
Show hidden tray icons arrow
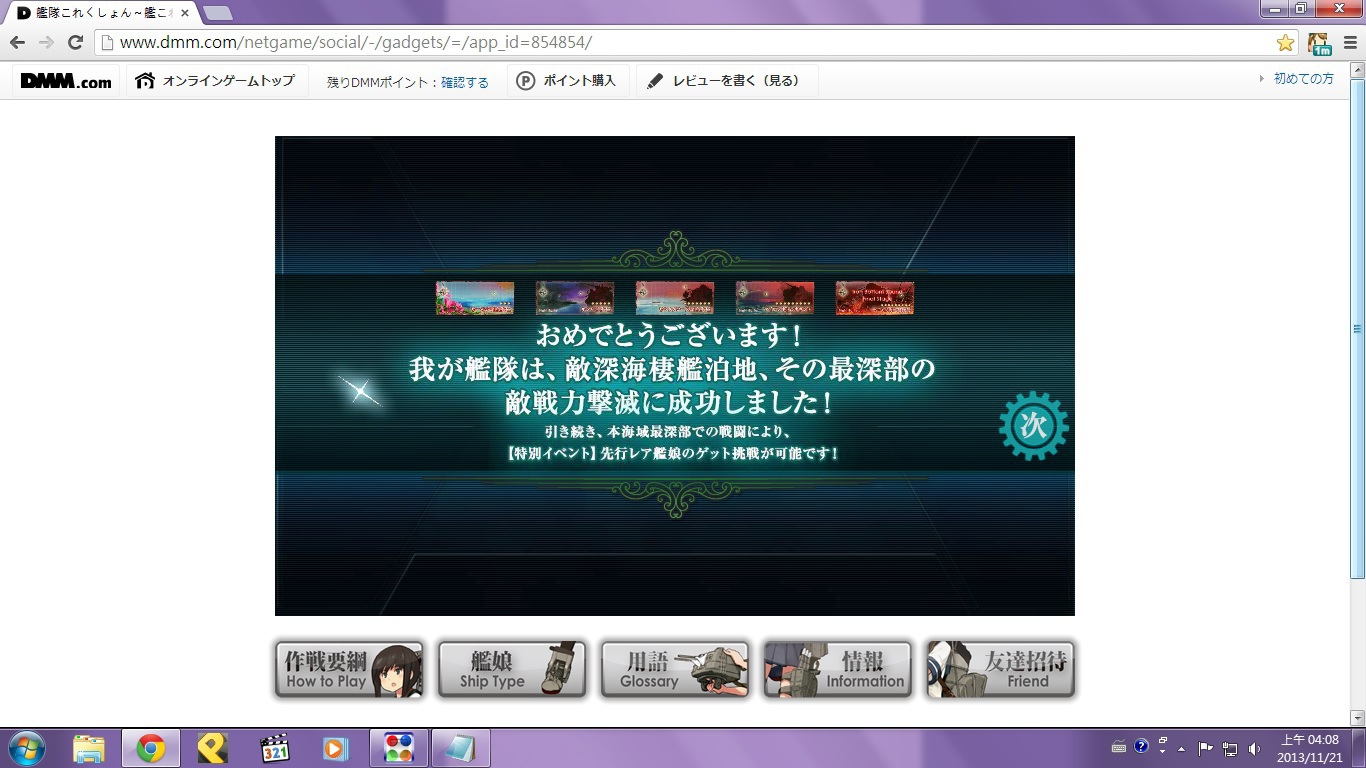click(x=1181, y=748)
